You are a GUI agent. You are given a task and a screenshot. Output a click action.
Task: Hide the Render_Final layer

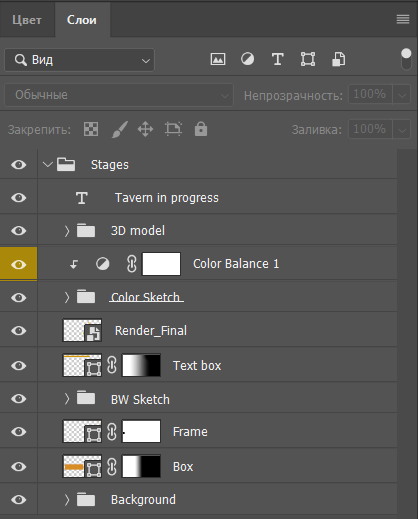[x=19, y=331]
